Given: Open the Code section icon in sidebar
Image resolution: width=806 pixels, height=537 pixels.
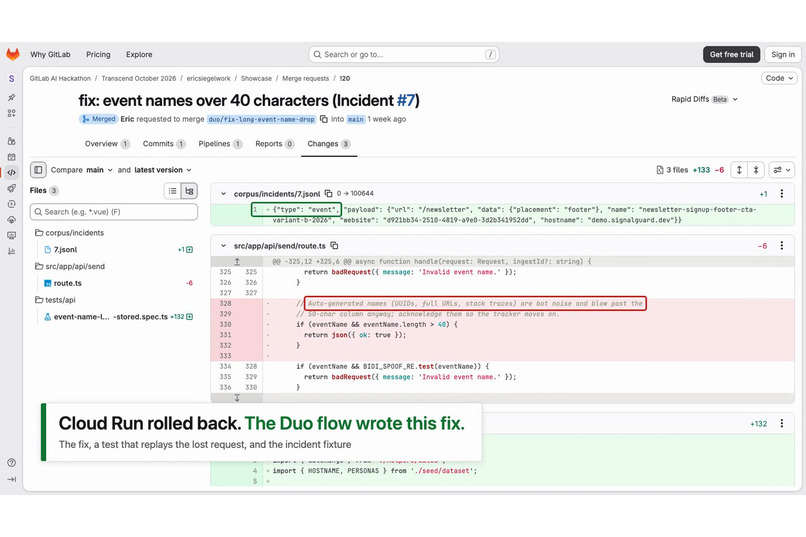Looking at the screenshot, I should point(11,173).
